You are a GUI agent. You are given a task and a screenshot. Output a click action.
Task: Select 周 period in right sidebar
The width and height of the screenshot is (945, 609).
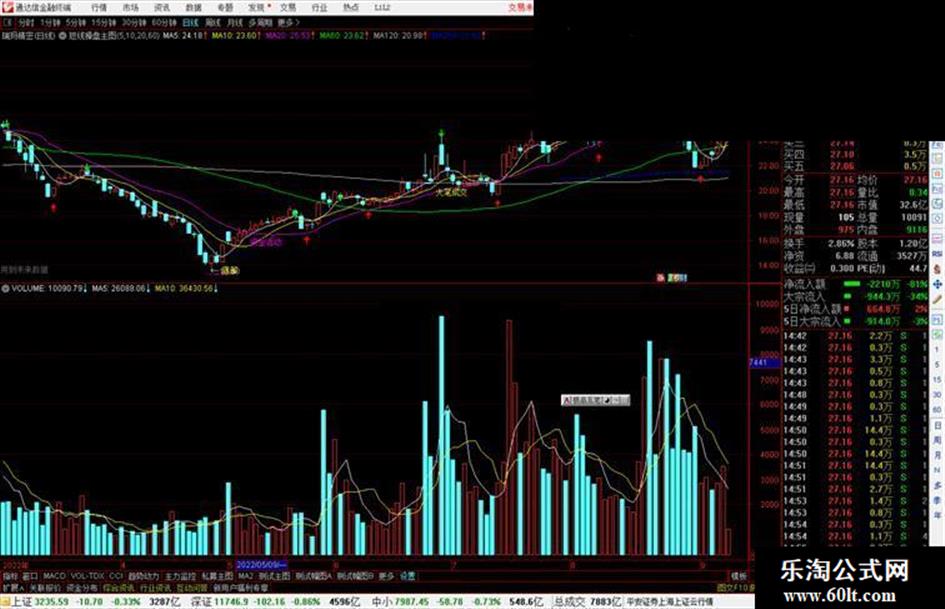click(937, 441)
